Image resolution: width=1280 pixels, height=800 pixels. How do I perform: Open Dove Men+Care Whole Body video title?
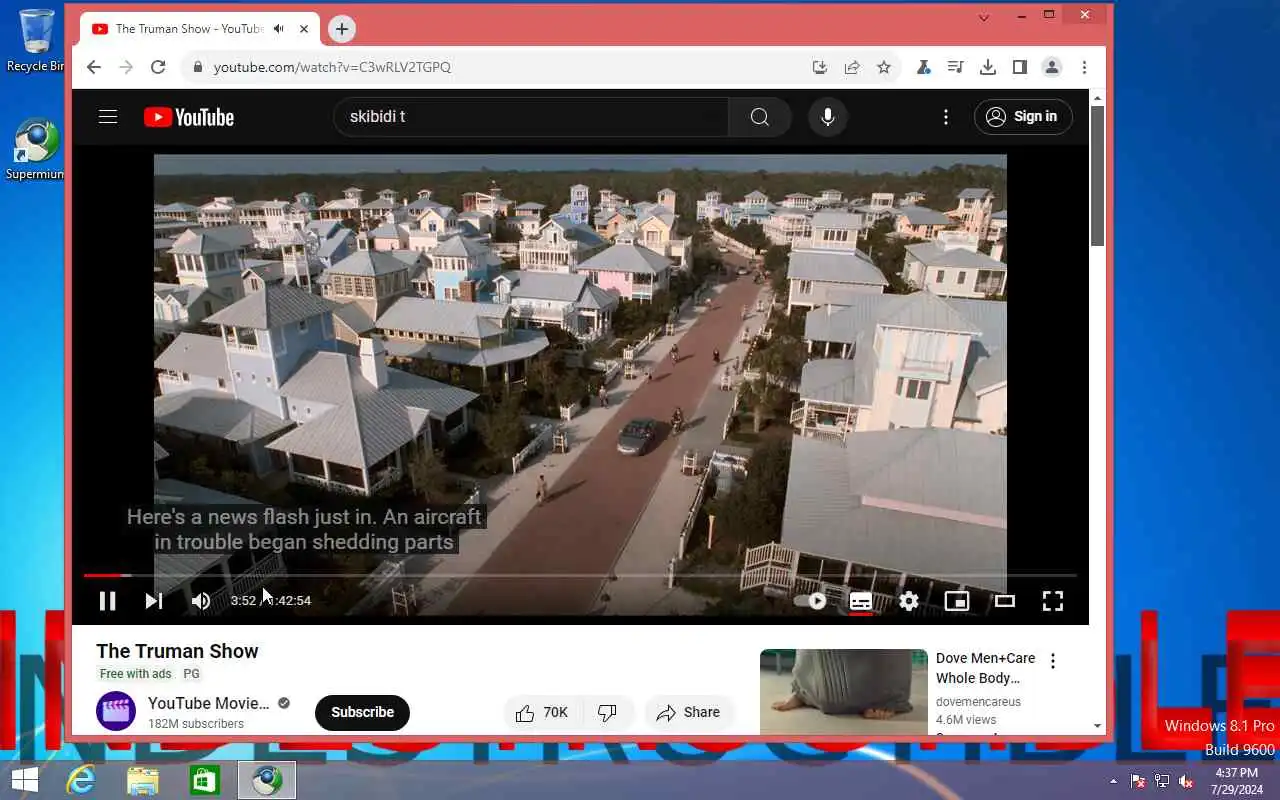coord(985,668)
